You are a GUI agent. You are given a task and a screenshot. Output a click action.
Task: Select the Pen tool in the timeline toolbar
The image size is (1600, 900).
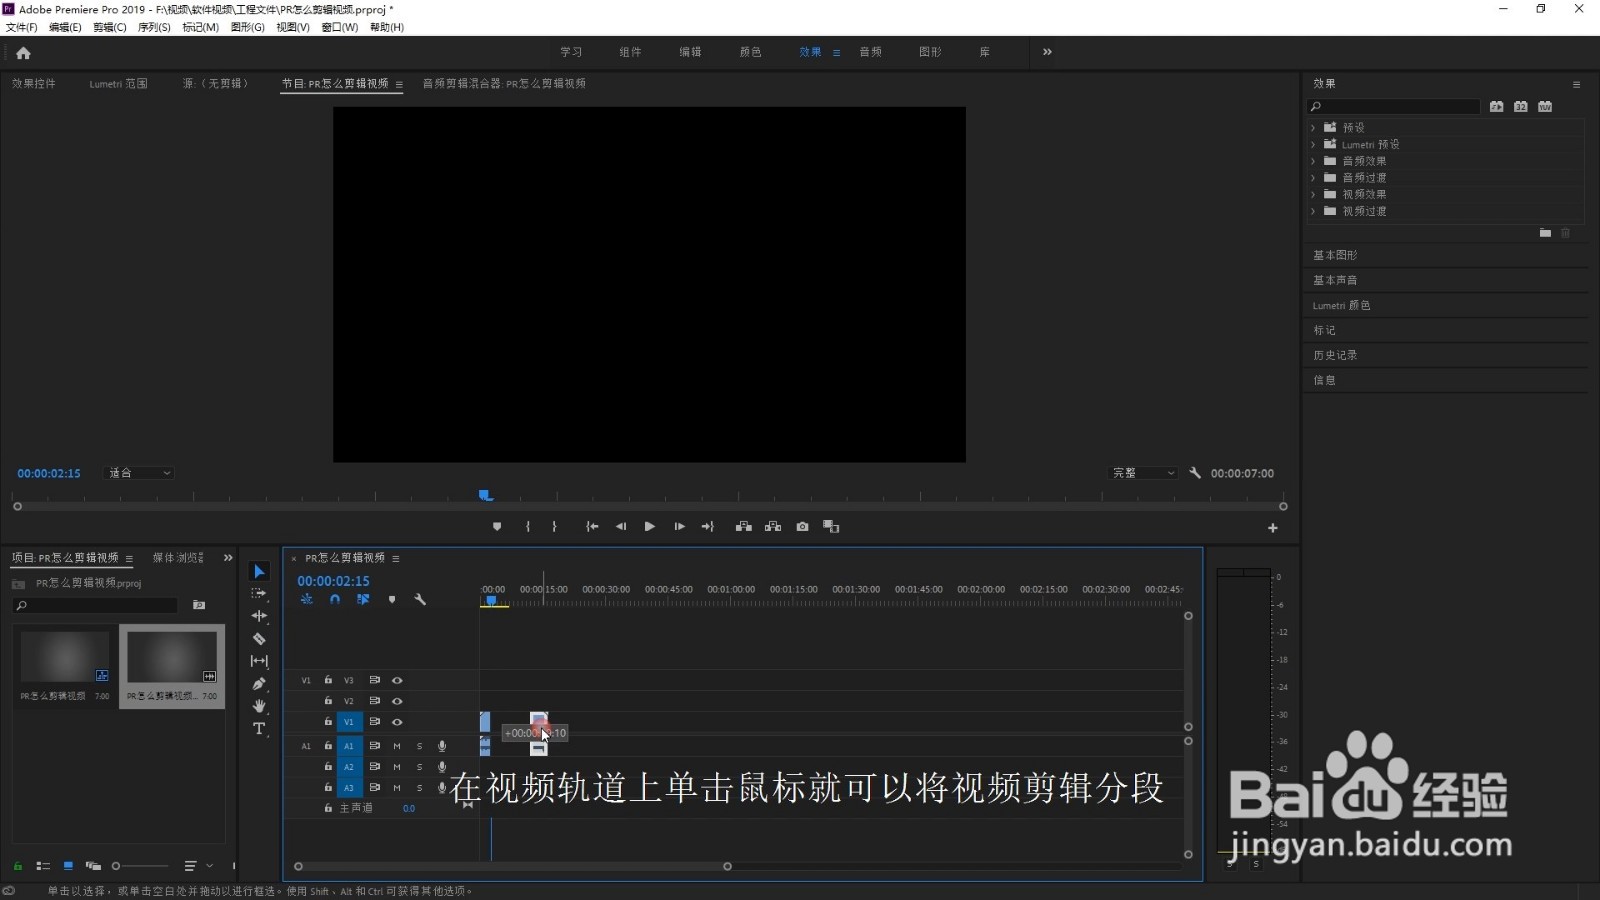[259, 683]
